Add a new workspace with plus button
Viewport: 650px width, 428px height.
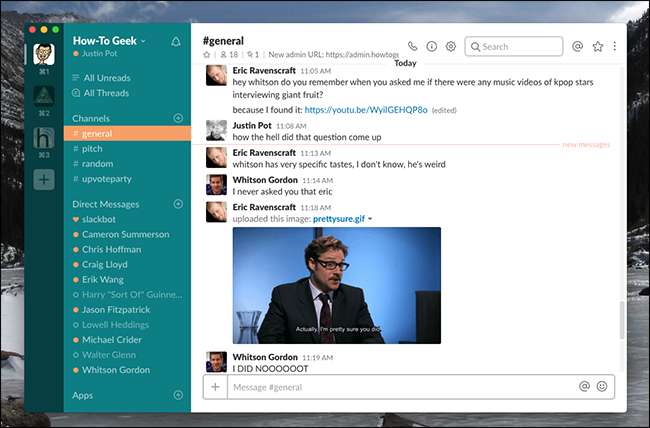tap(44, 180)
